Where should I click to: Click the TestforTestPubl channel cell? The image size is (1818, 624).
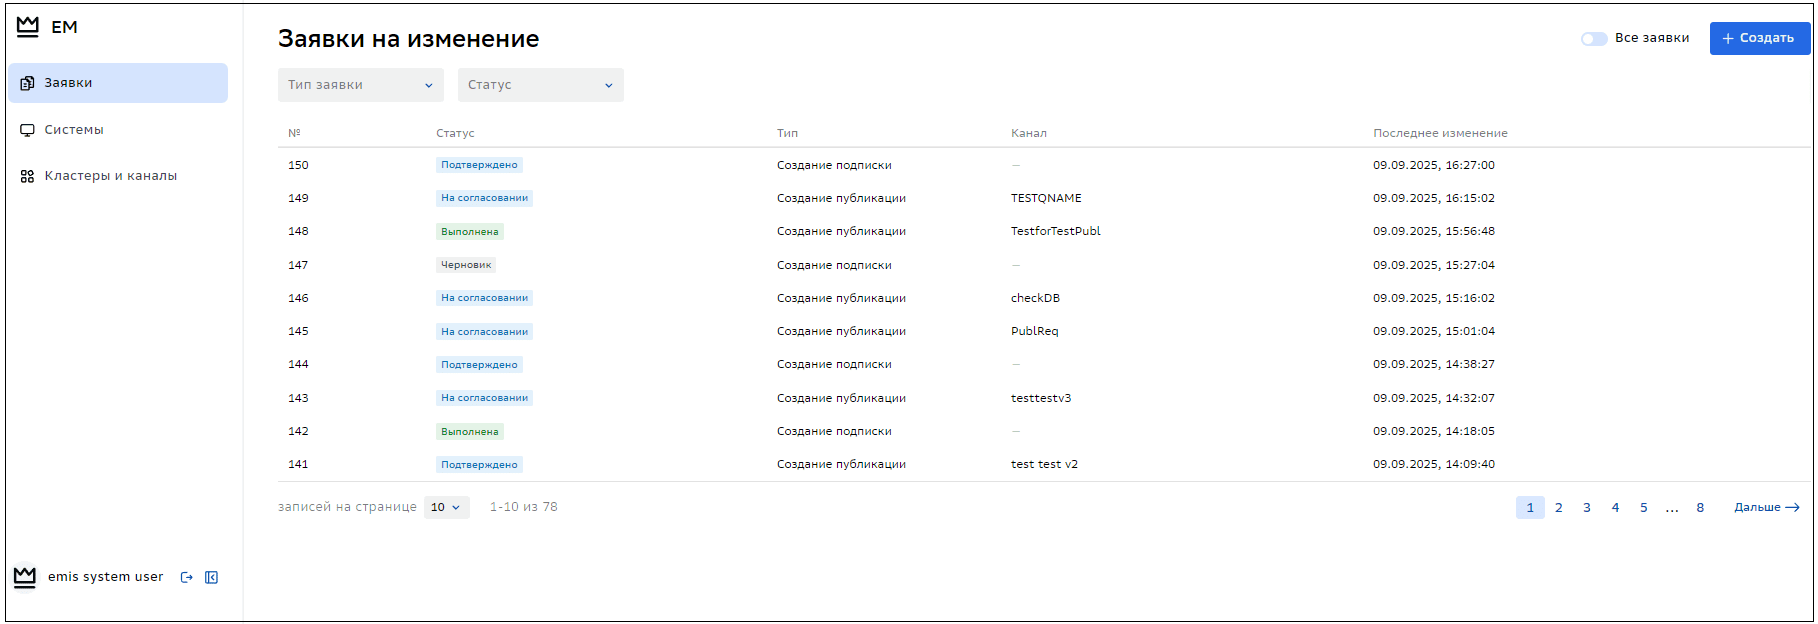pyautogui.click(x=1056, y=231)
